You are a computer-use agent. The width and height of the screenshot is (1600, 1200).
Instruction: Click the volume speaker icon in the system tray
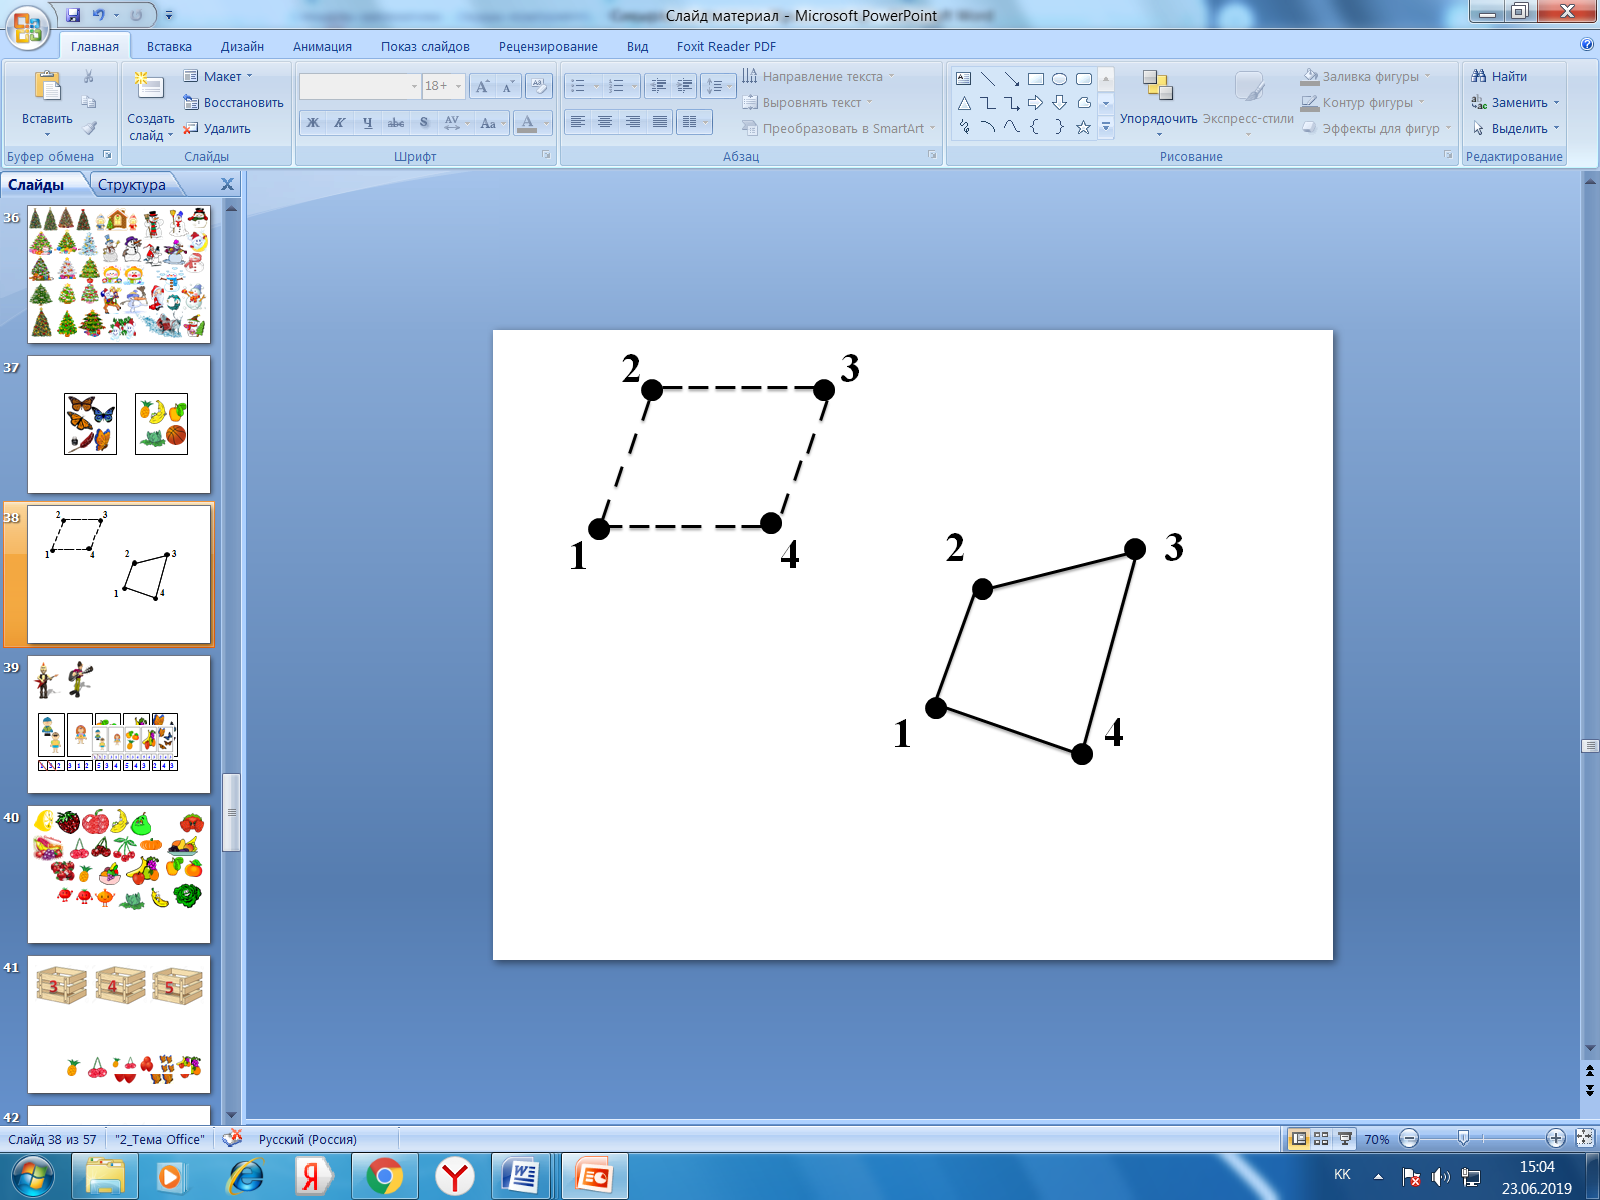[1440, 1176]
